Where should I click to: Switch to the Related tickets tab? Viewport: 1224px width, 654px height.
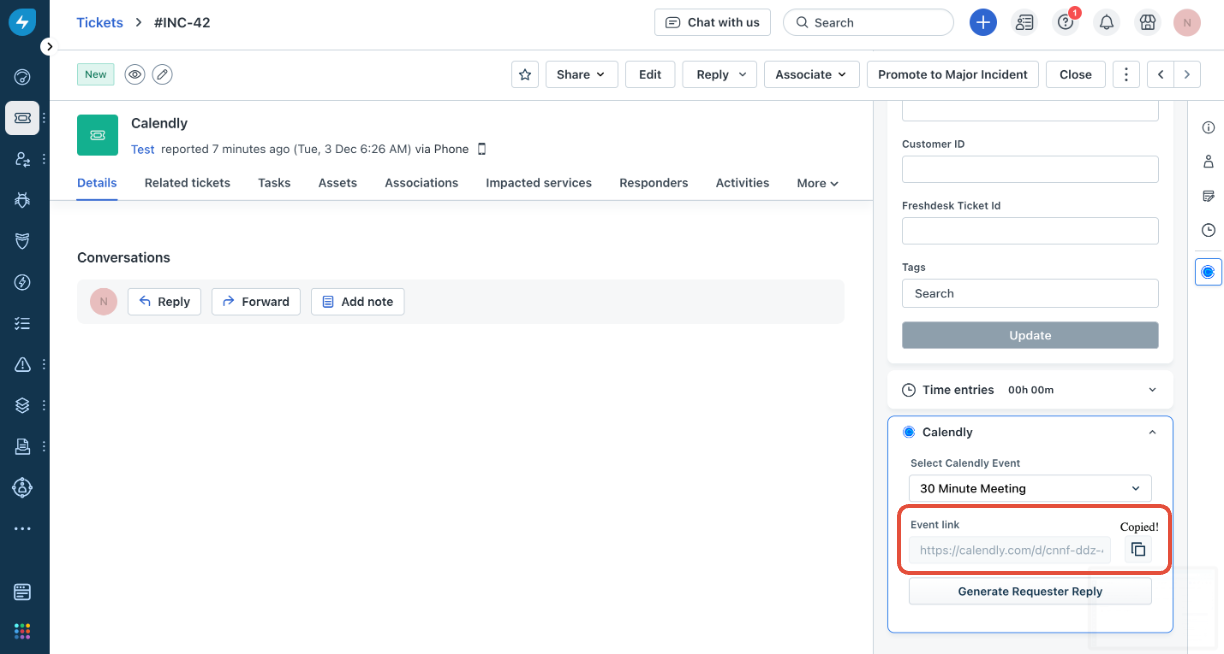click(x=187, y=183)
